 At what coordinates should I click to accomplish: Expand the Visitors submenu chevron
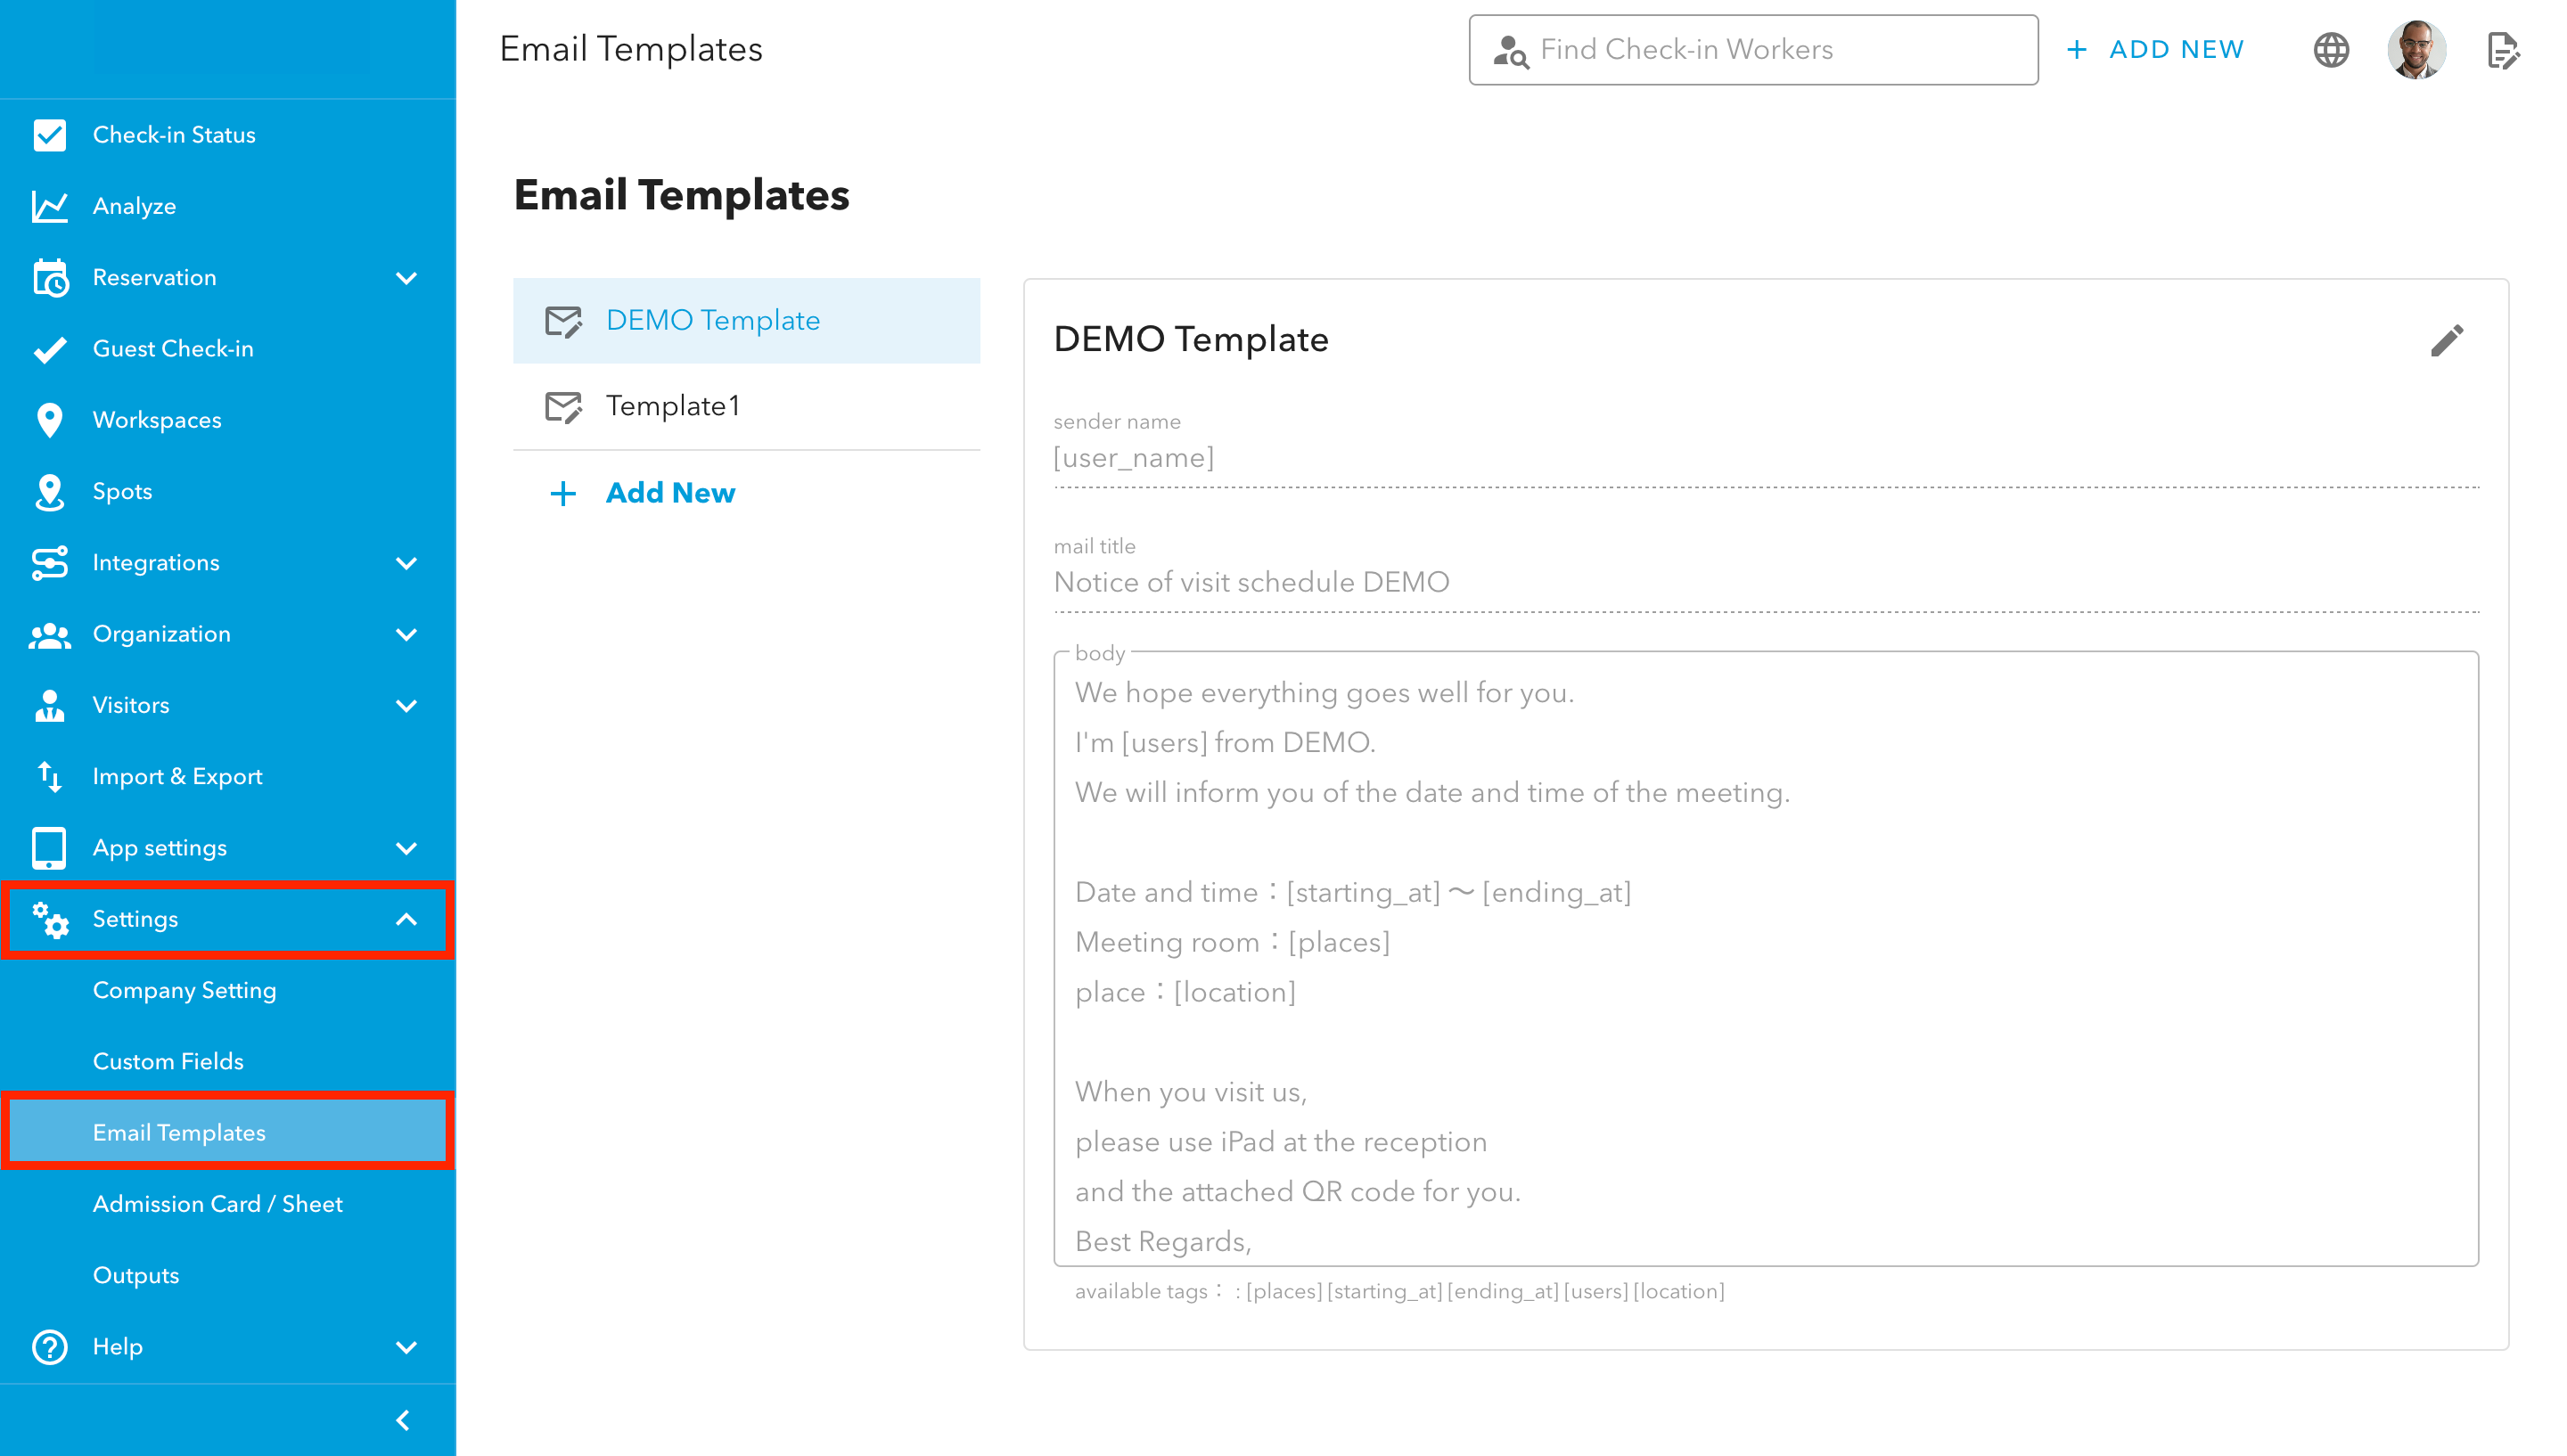pyautogui.click(x=406, y=706)
